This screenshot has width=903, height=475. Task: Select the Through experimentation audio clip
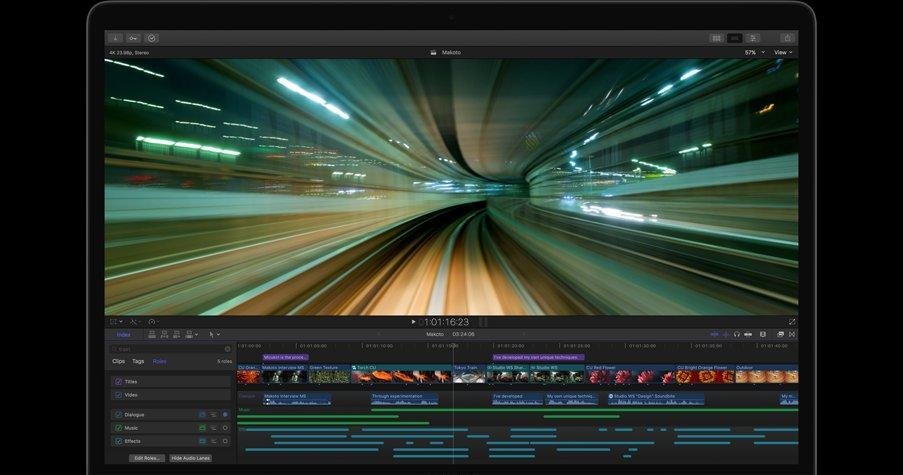coord(405,399)
